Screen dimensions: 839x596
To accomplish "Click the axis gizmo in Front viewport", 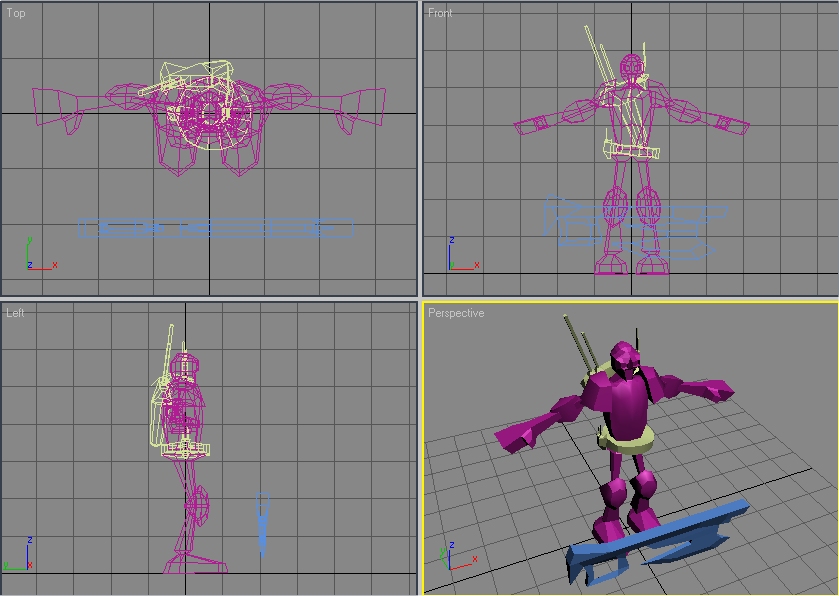I will [463, 254].
